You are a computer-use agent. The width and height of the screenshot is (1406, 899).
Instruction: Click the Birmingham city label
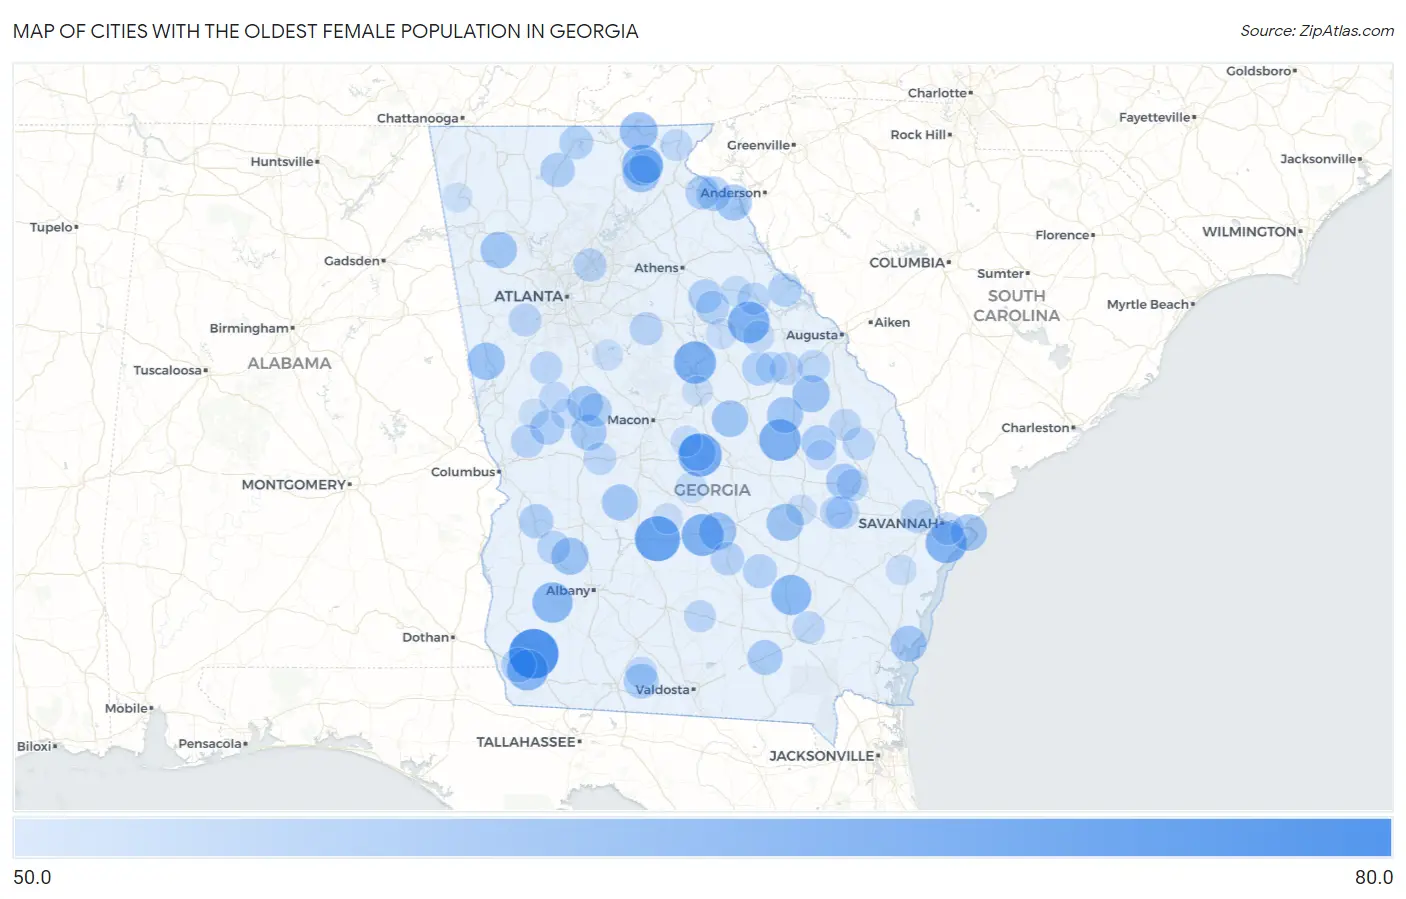tap(249, 328)
